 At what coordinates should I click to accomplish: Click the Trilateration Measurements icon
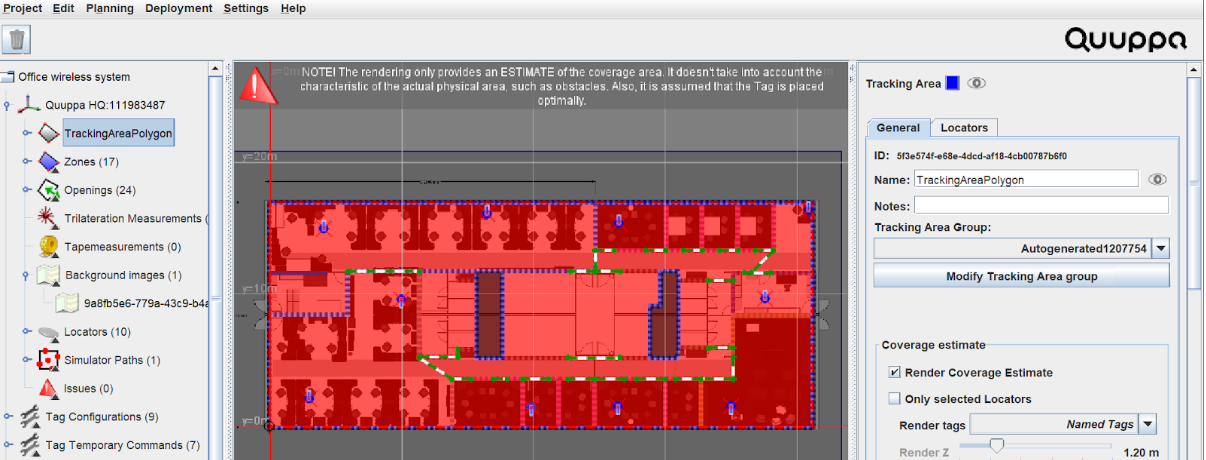[x=49, y=218]
